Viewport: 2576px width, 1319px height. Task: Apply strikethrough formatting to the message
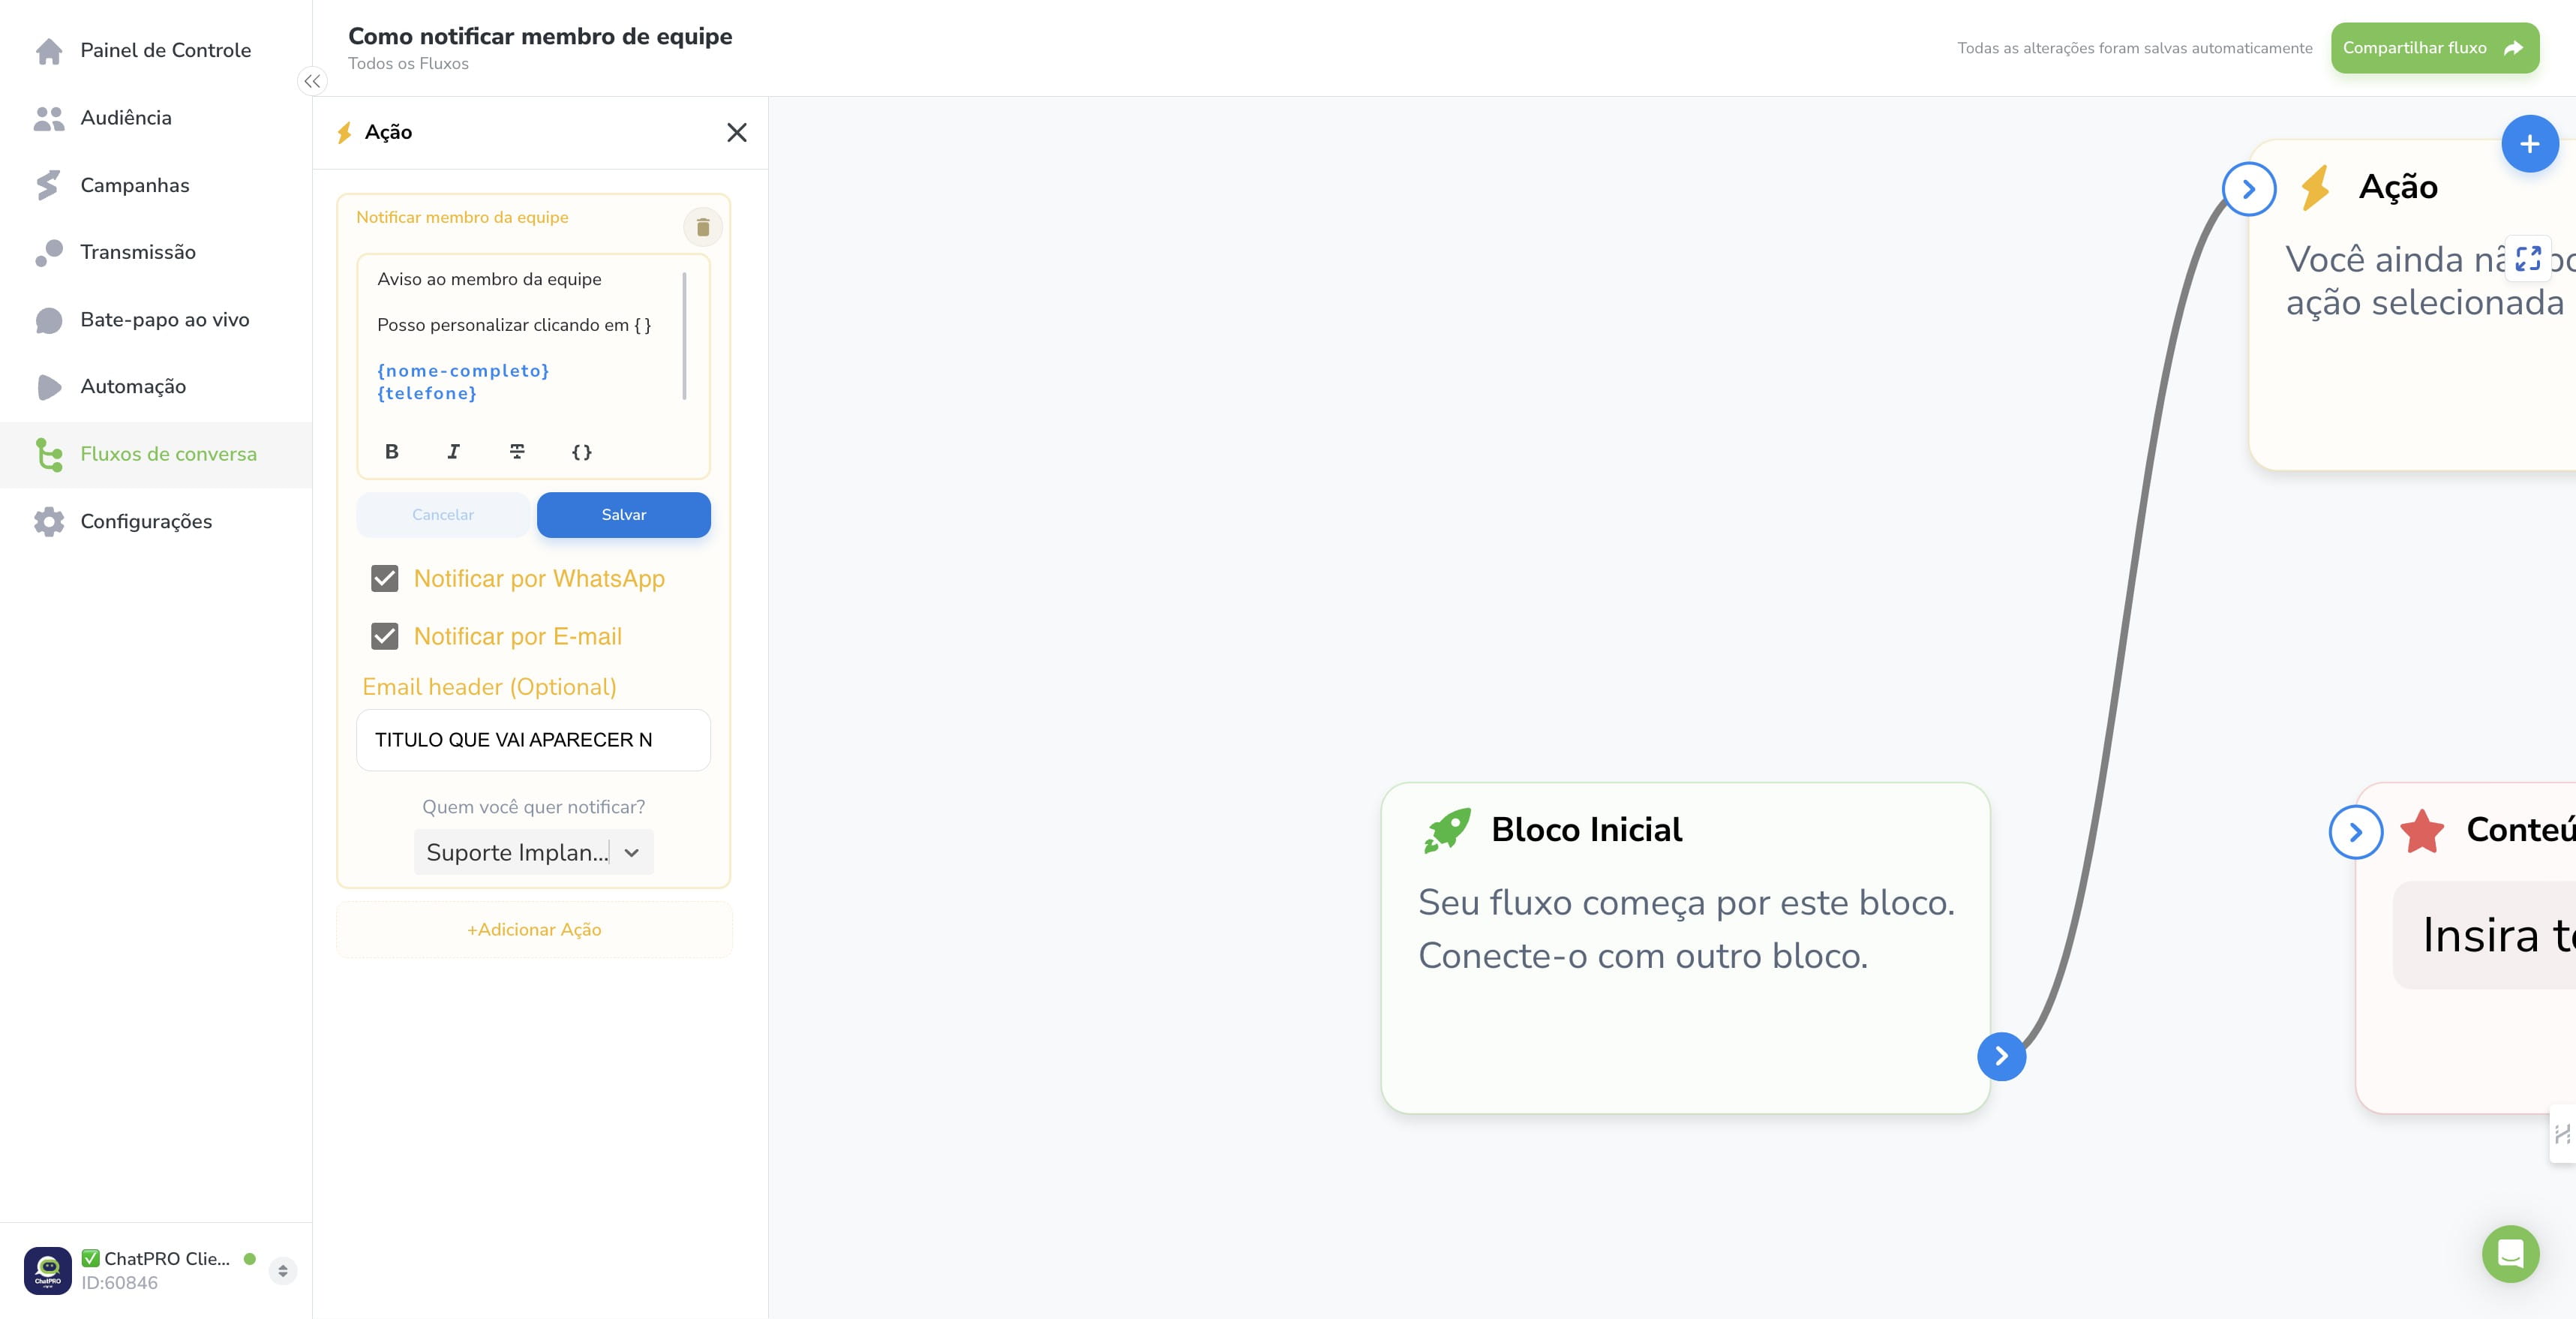tap(517, 452)
